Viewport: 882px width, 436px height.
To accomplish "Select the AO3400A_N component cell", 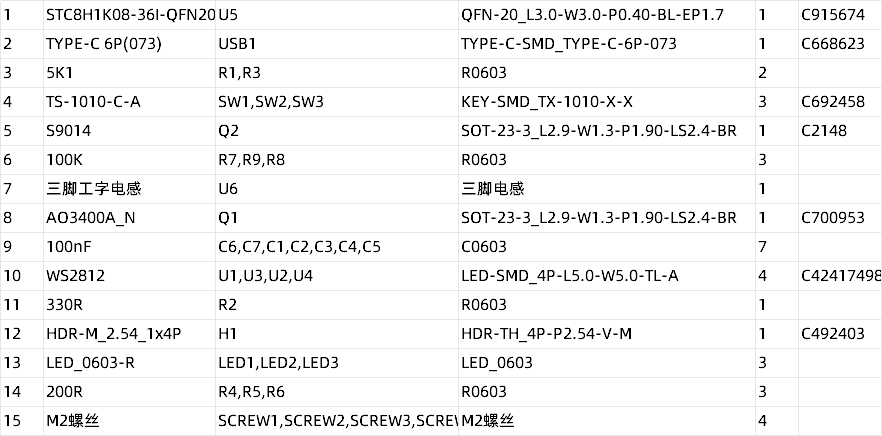I will coord(129,218).
